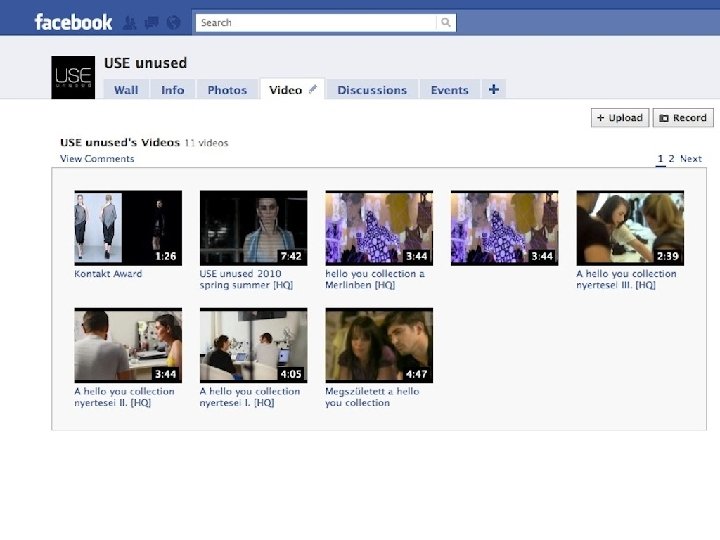
Task: Switch to the Events tab
Action: pyautogui.click(x=450, y=90)
